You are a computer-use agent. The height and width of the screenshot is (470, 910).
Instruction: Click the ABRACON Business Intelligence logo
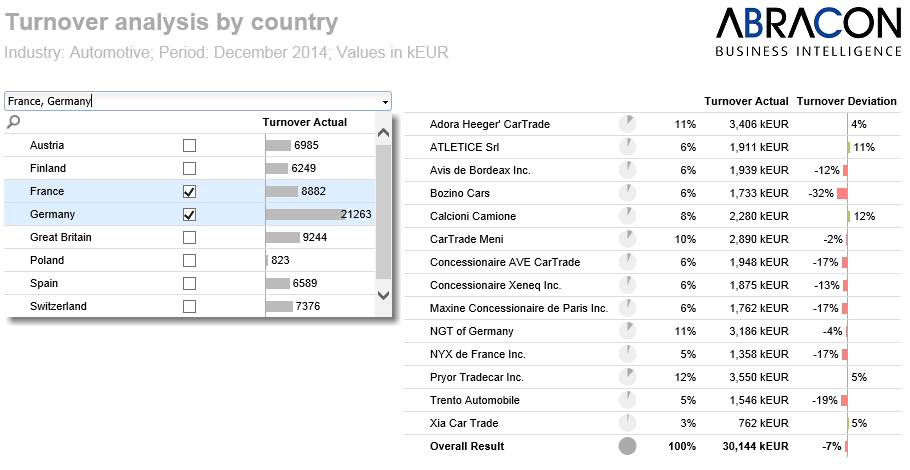pos(808,33)
